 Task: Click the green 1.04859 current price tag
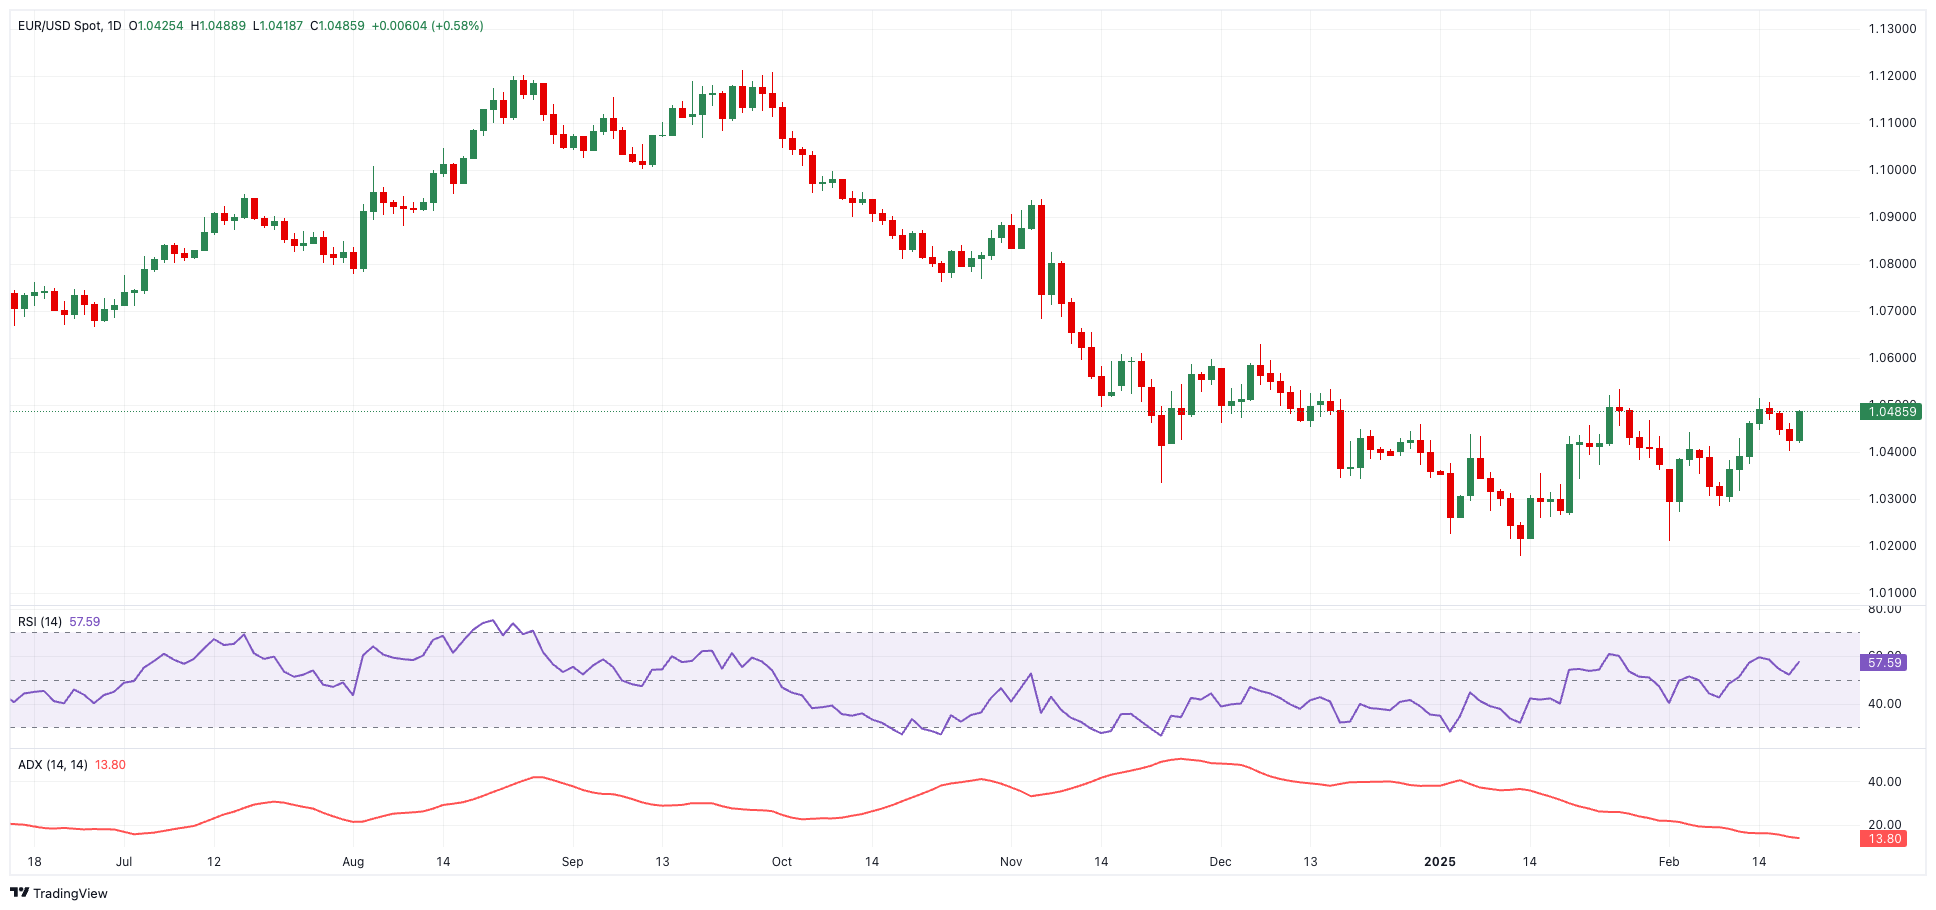tap(1890, 411)
